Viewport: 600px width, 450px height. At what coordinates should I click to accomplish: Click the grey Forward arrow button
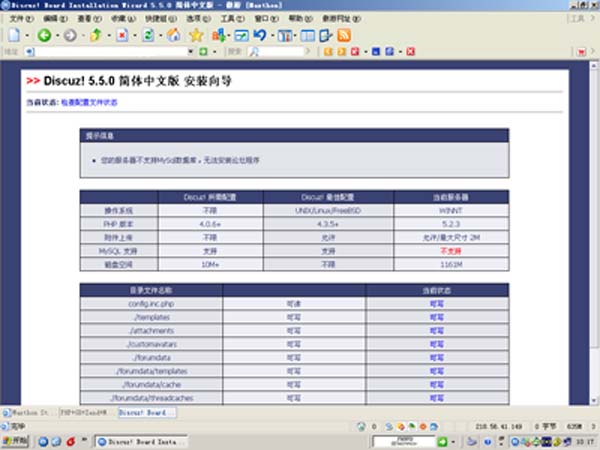[70, 35]
